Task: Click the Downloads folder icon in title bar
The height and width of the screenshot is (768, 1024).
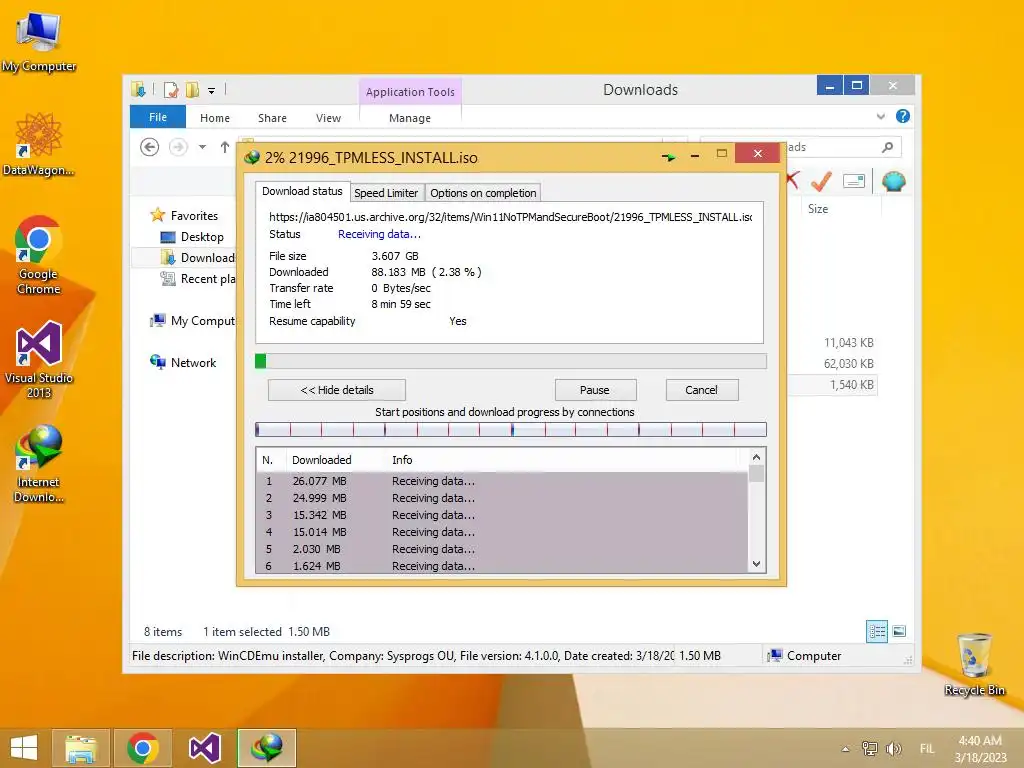Action: pyautogui.click(x=138, y=89)
